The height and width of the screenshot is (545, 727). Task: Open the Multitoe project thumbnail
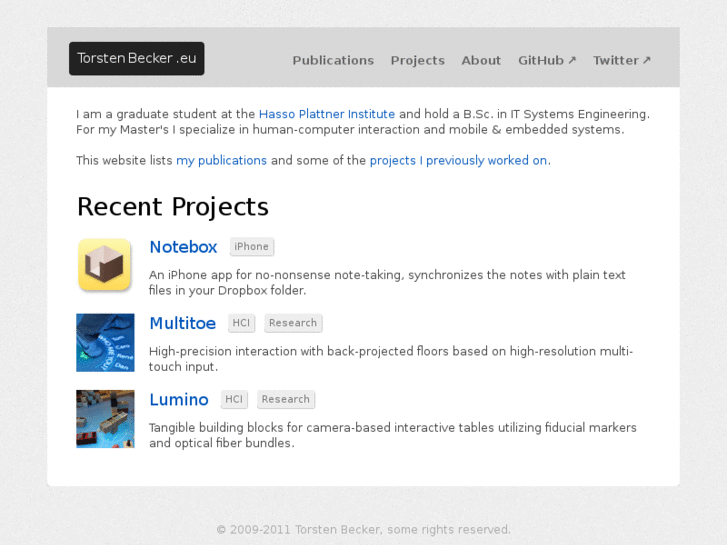[105, 343]
